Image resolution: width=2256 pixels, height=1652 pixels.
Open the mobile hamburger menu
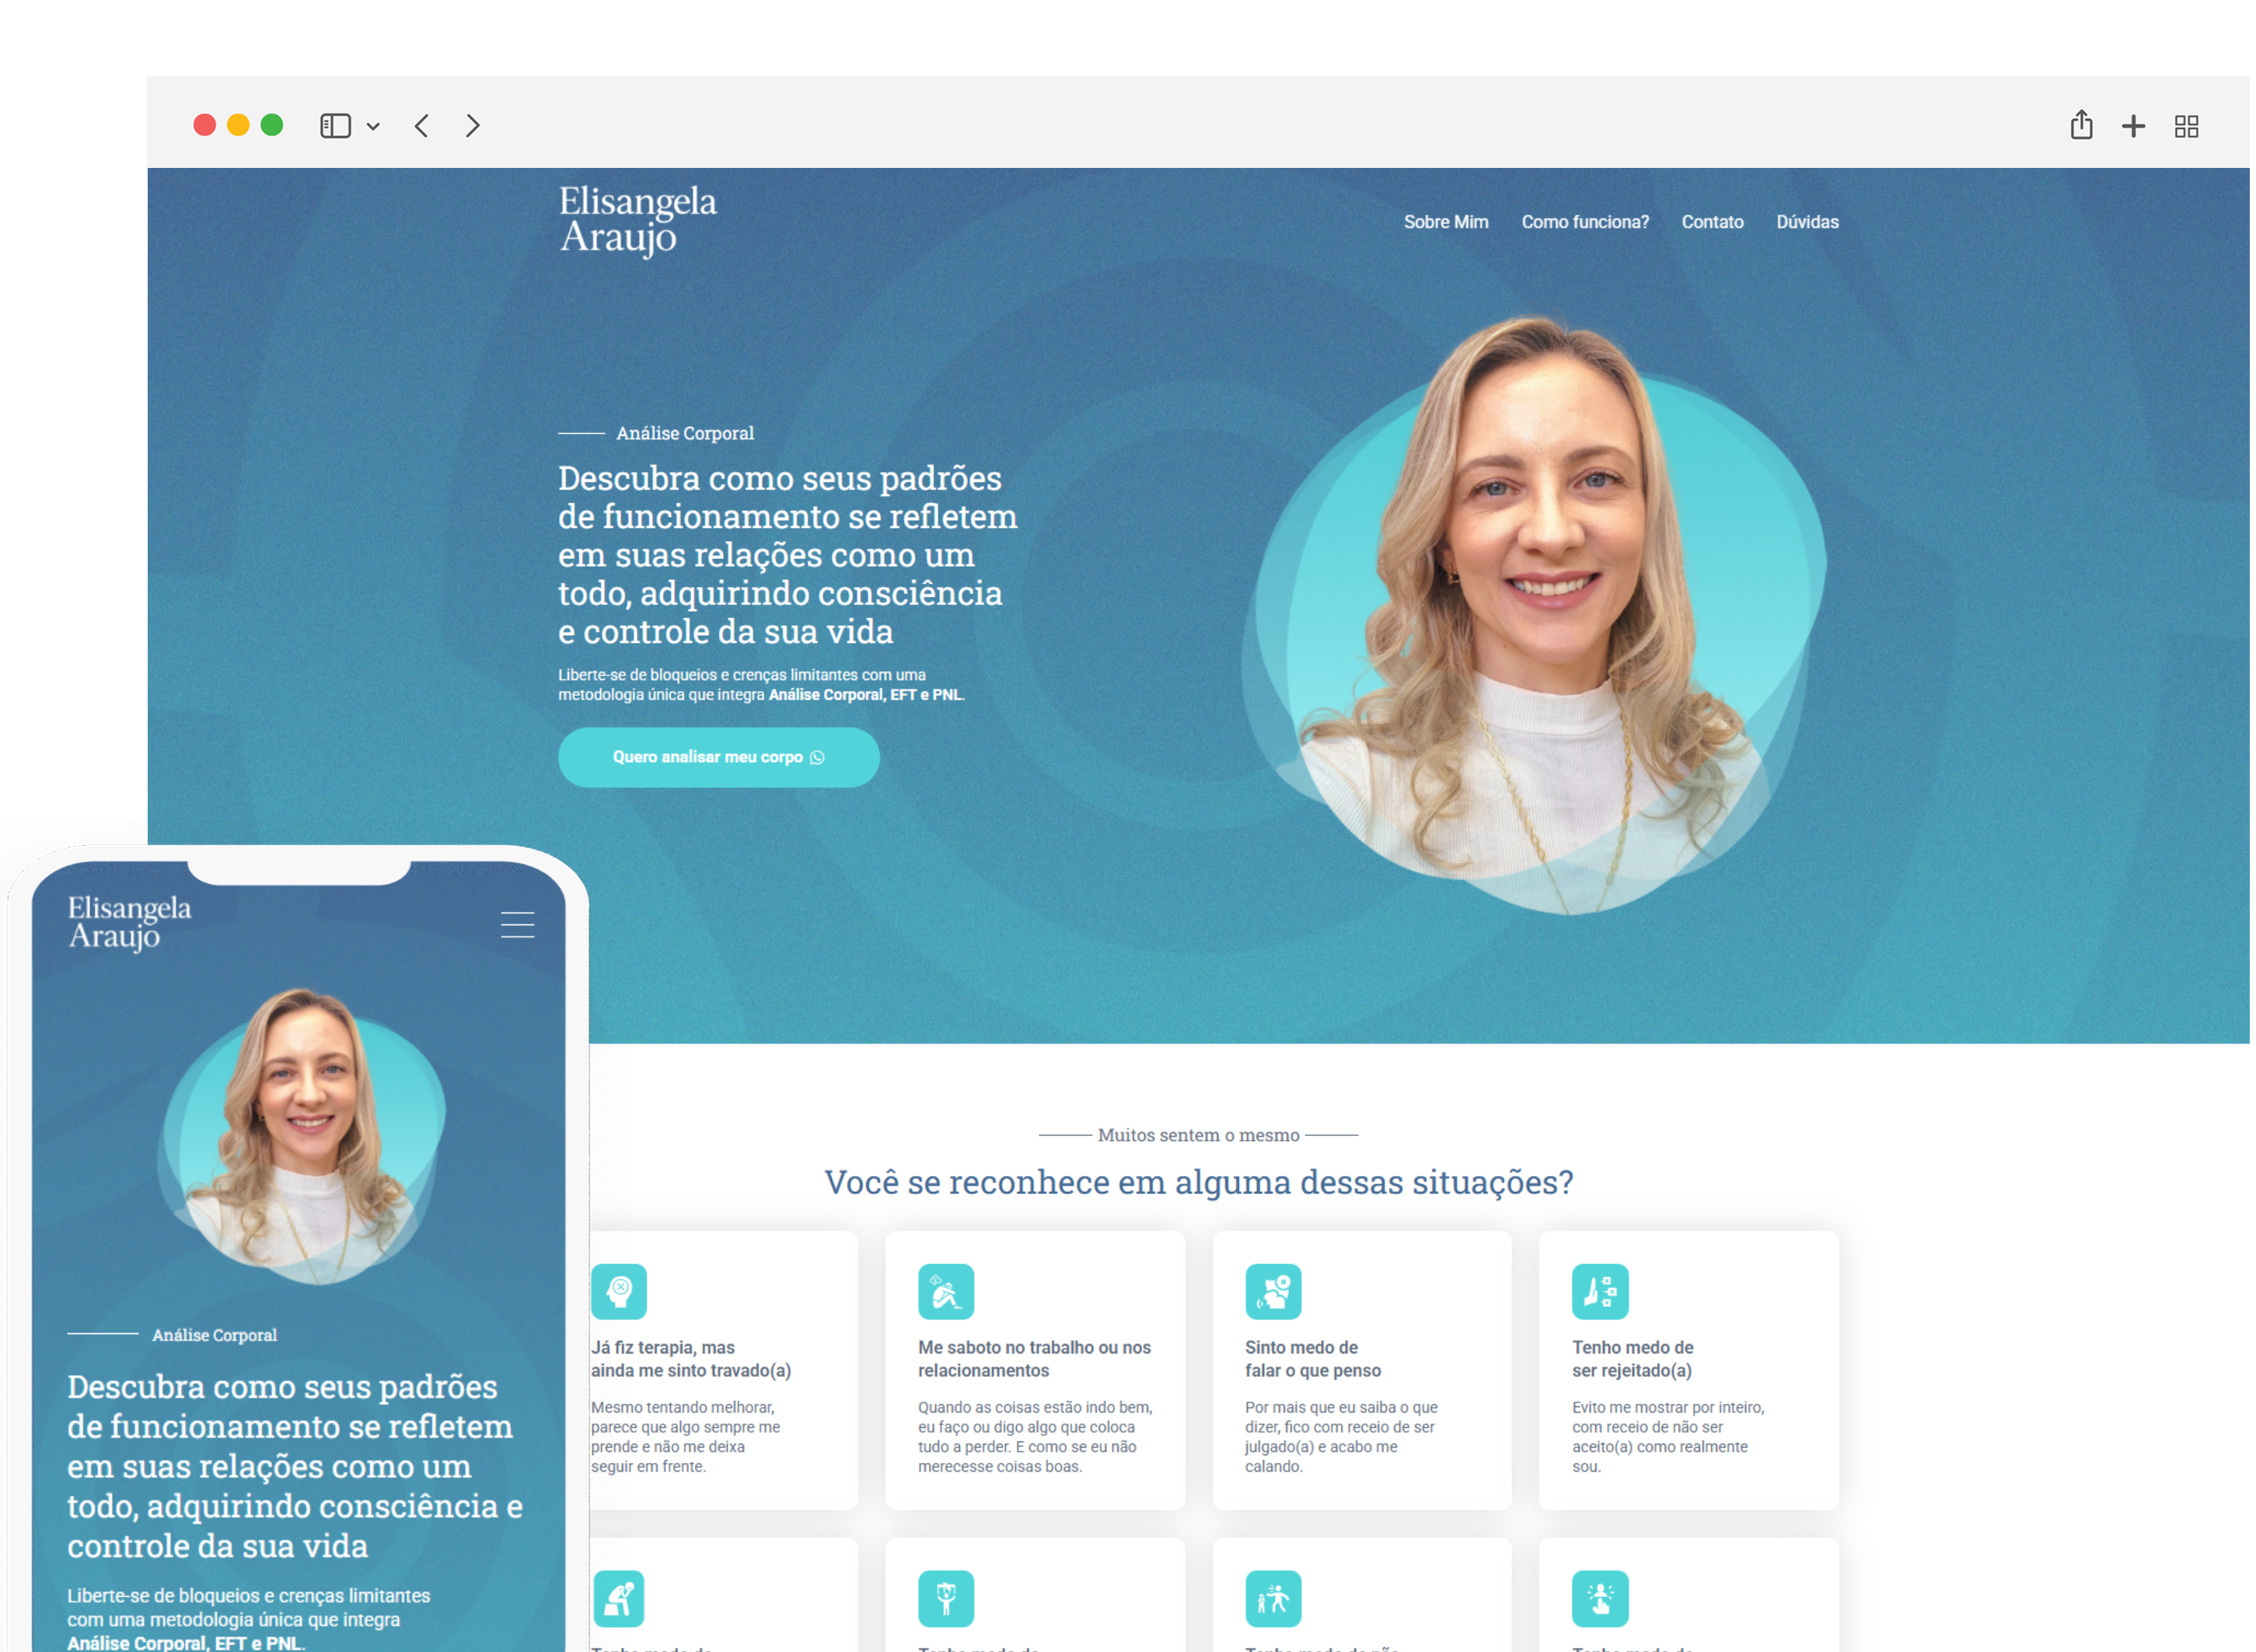point(517,924)
